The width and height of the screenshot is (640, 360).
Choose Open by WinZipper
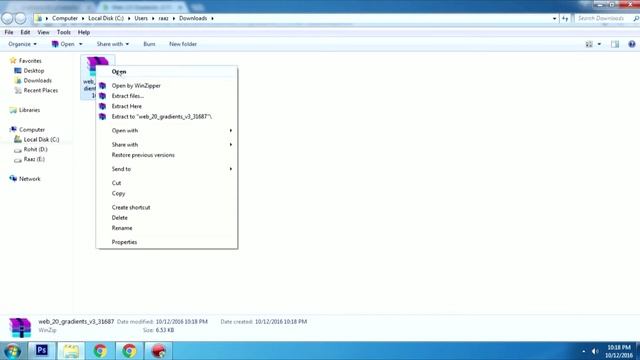click(167, 86)
